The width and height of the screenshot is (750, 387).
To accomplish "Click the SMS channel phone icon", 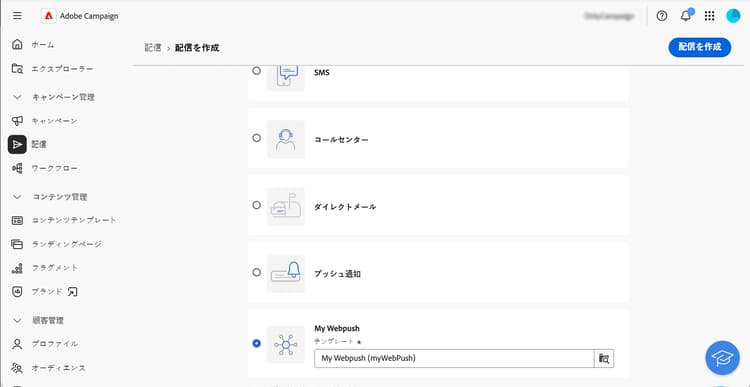I will (286, 77).
